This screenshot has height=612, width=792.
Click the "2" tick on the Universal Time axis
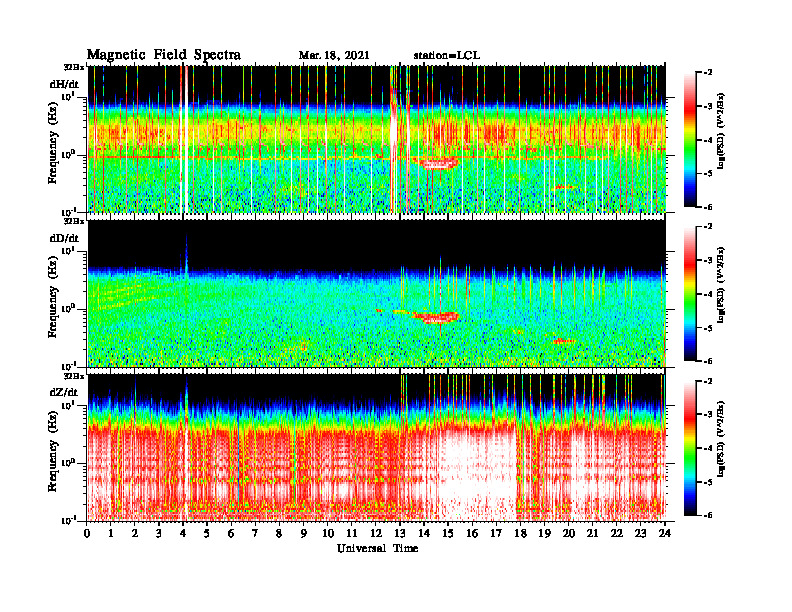pyautogui.click(x=134, y=534)
